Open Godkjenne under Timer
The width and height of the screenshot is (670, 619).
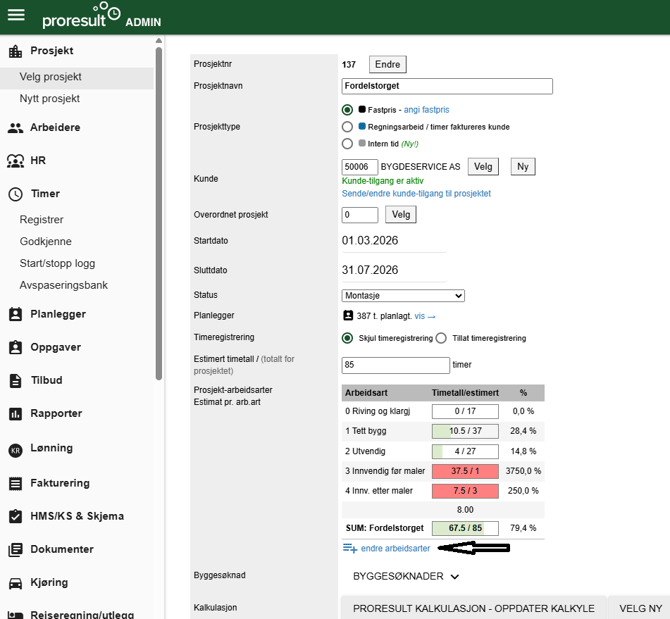[x=46, y=241]
